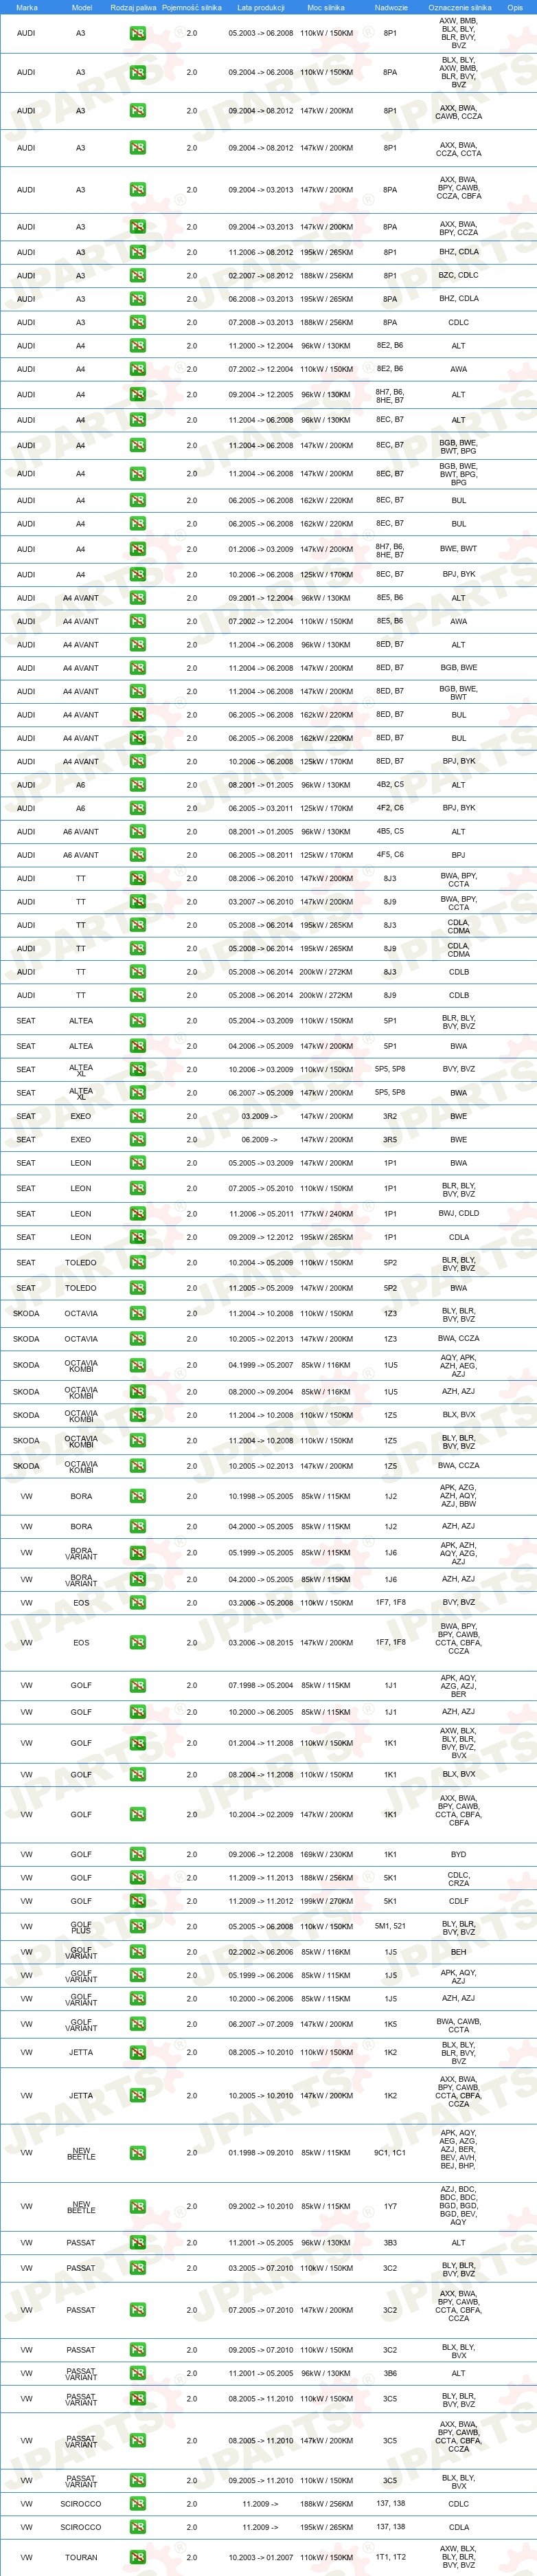The height and width of the screenshot is (2576, 537).
Task: Click fuel icon in AUDI TT 200kW 8J9 row
Action: tap(137, 995)
